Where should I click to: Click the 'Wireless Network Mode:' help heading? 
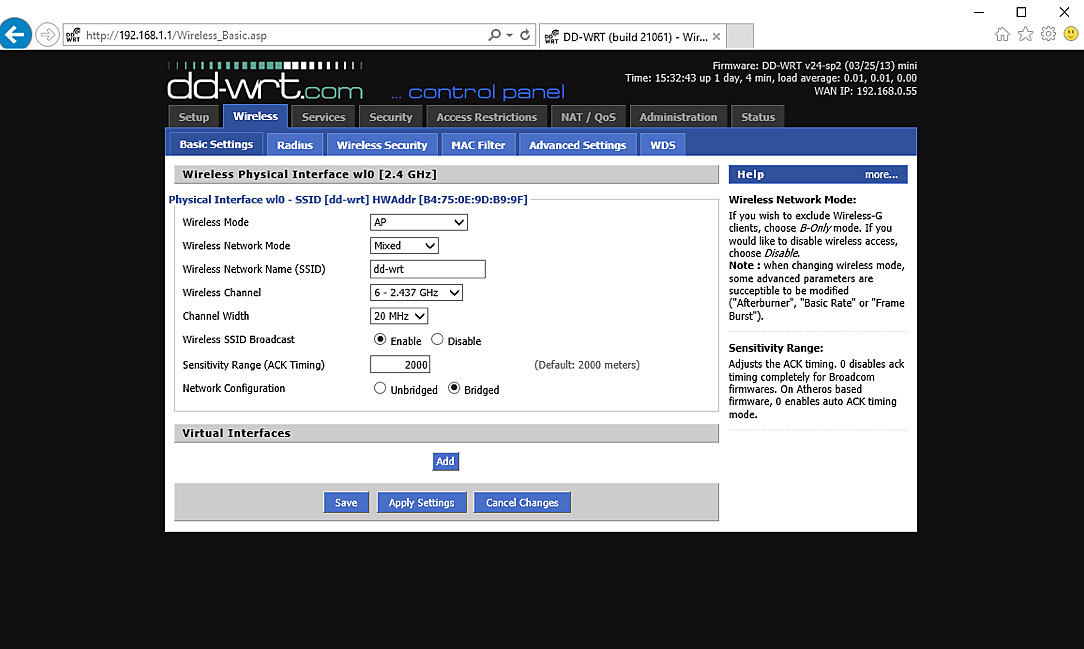pos(792,200)
